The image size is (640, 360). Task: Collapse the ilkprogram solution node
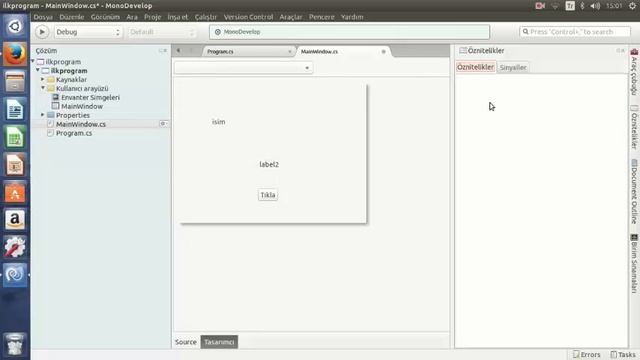point(33,61)
